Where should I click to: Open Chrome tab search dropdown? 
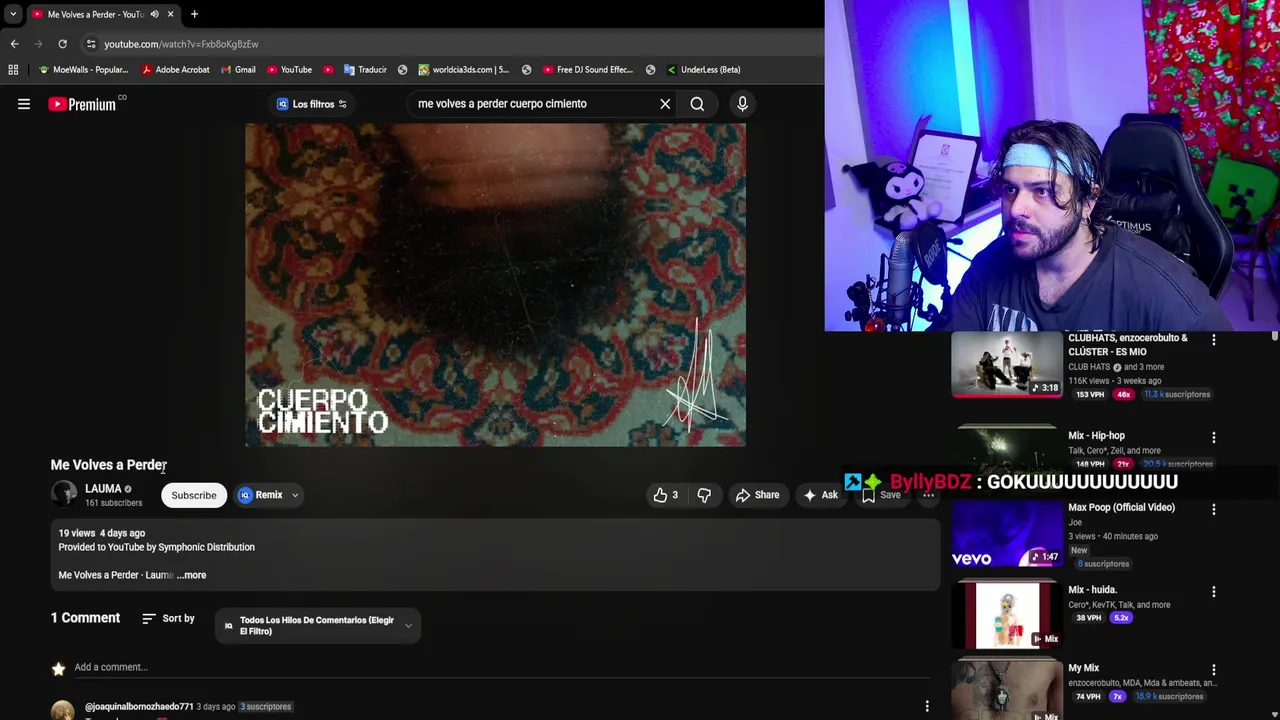12,14
